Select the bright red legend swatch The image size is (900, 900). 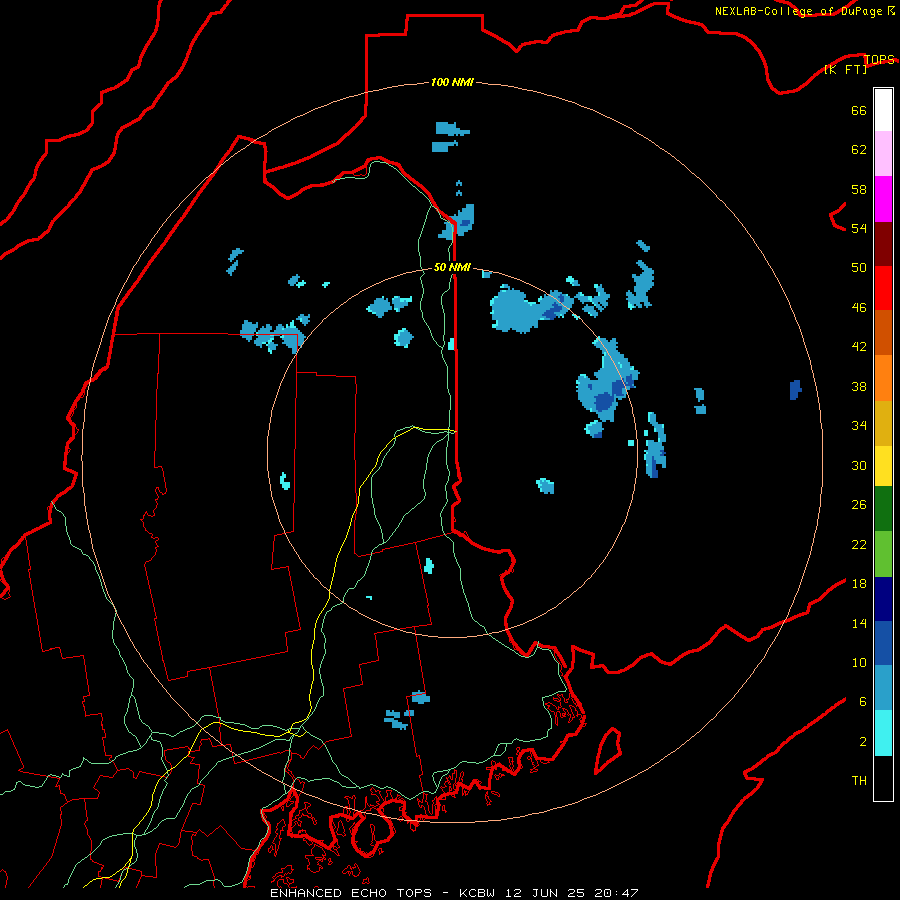tap(883, 288)
